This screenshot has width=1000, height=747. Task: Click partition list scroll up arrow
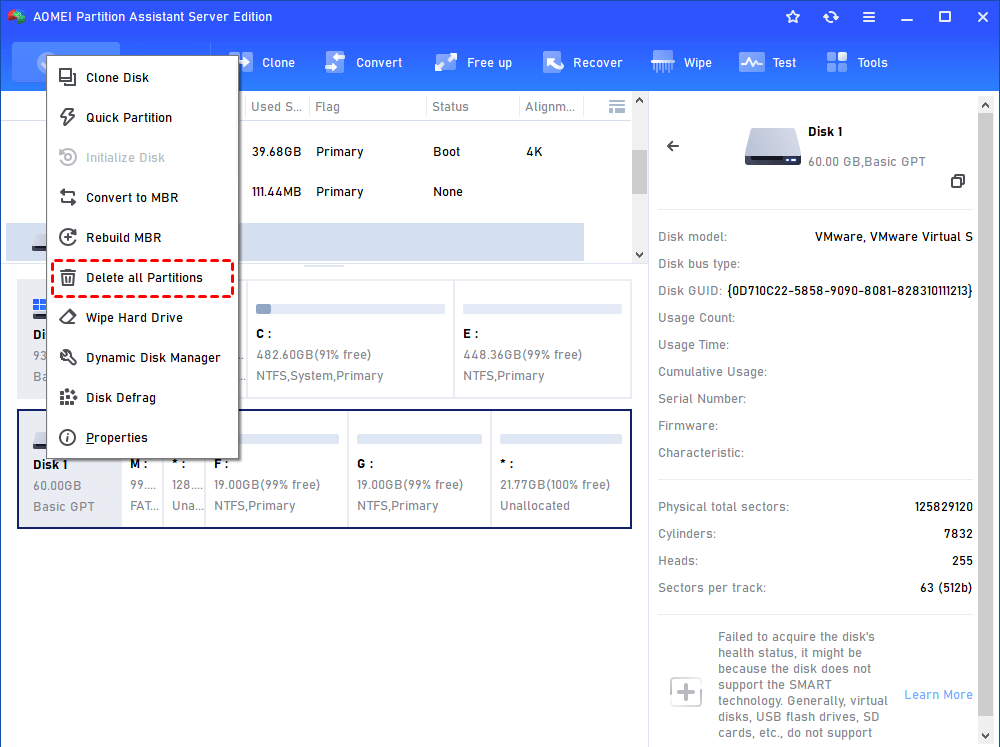(640, 100)
